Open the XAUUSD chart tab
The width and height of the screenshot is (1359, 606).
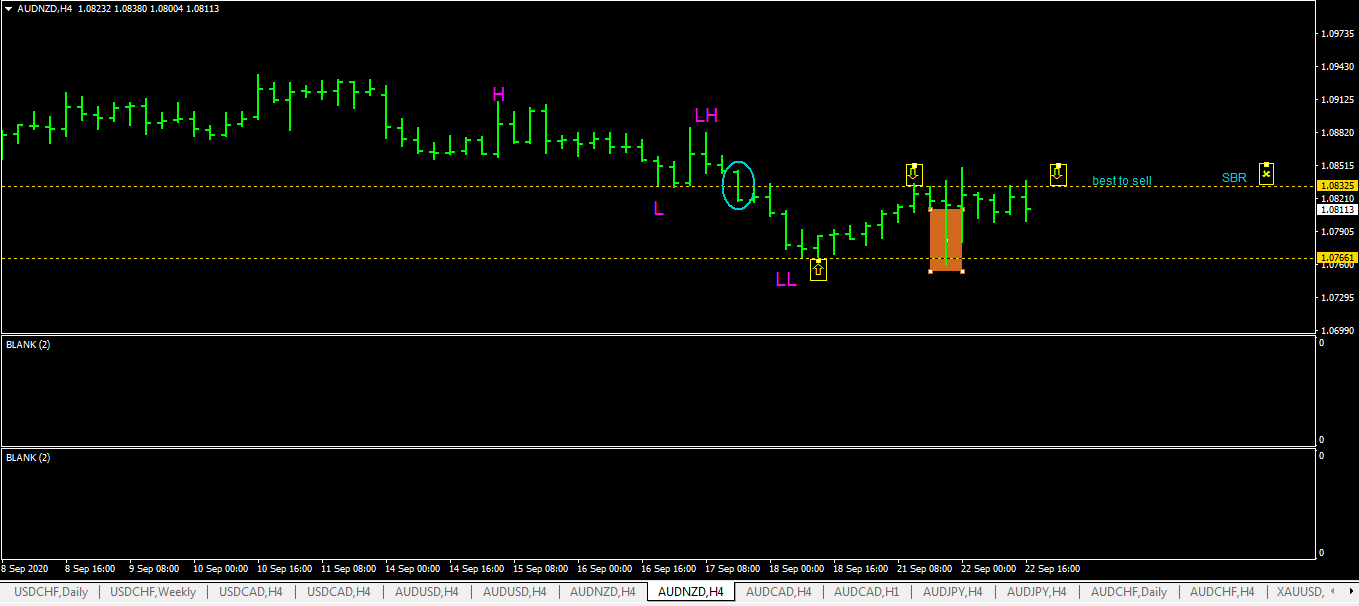tap(1300, 592)
